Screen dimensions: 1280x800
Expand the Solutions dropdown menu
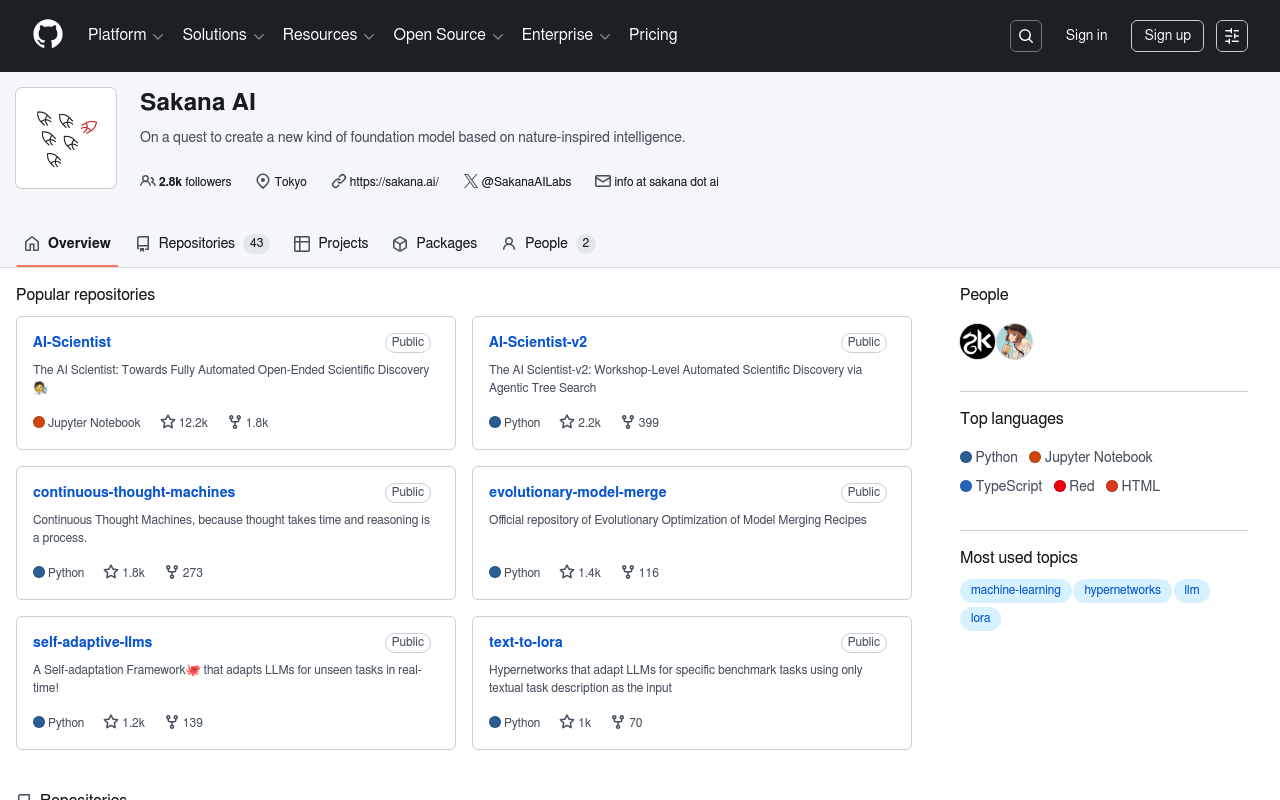tap(223, 35)
